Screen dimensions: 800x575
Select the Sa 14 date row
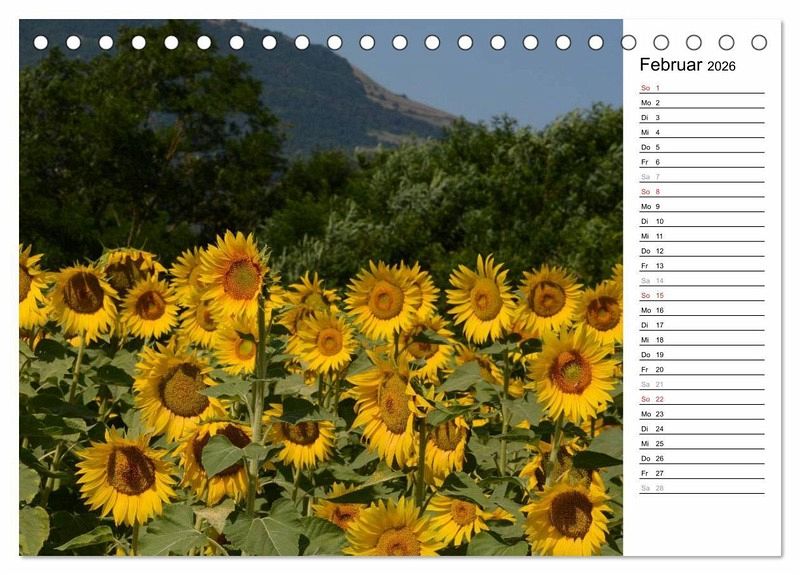(701, 281)
